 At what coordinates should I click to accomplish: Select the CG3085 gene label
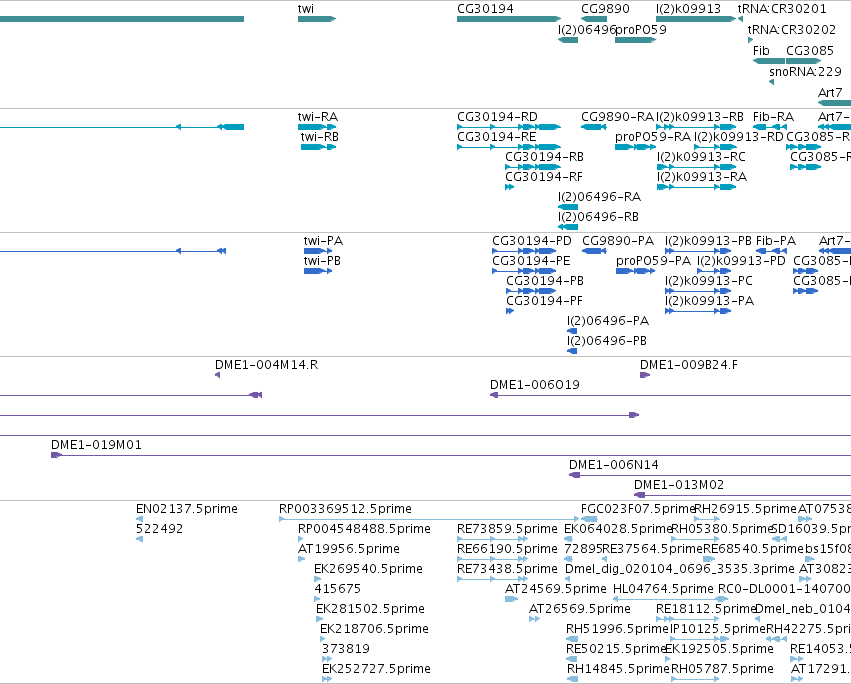pyautogui.click(x=810, y=50)
